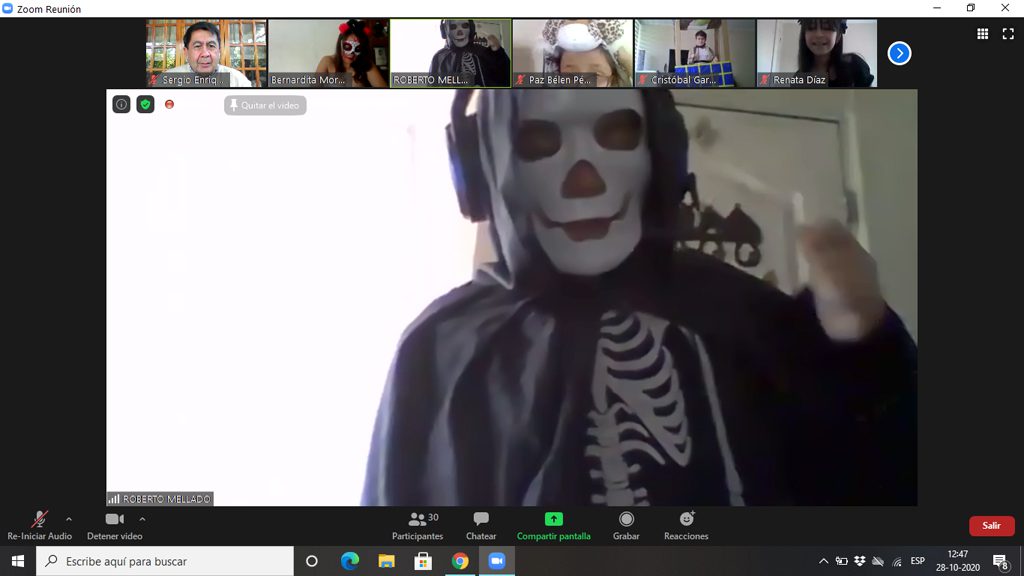
Task: Start screen sharing with Compartir pantalla
Action: [553, 526]
